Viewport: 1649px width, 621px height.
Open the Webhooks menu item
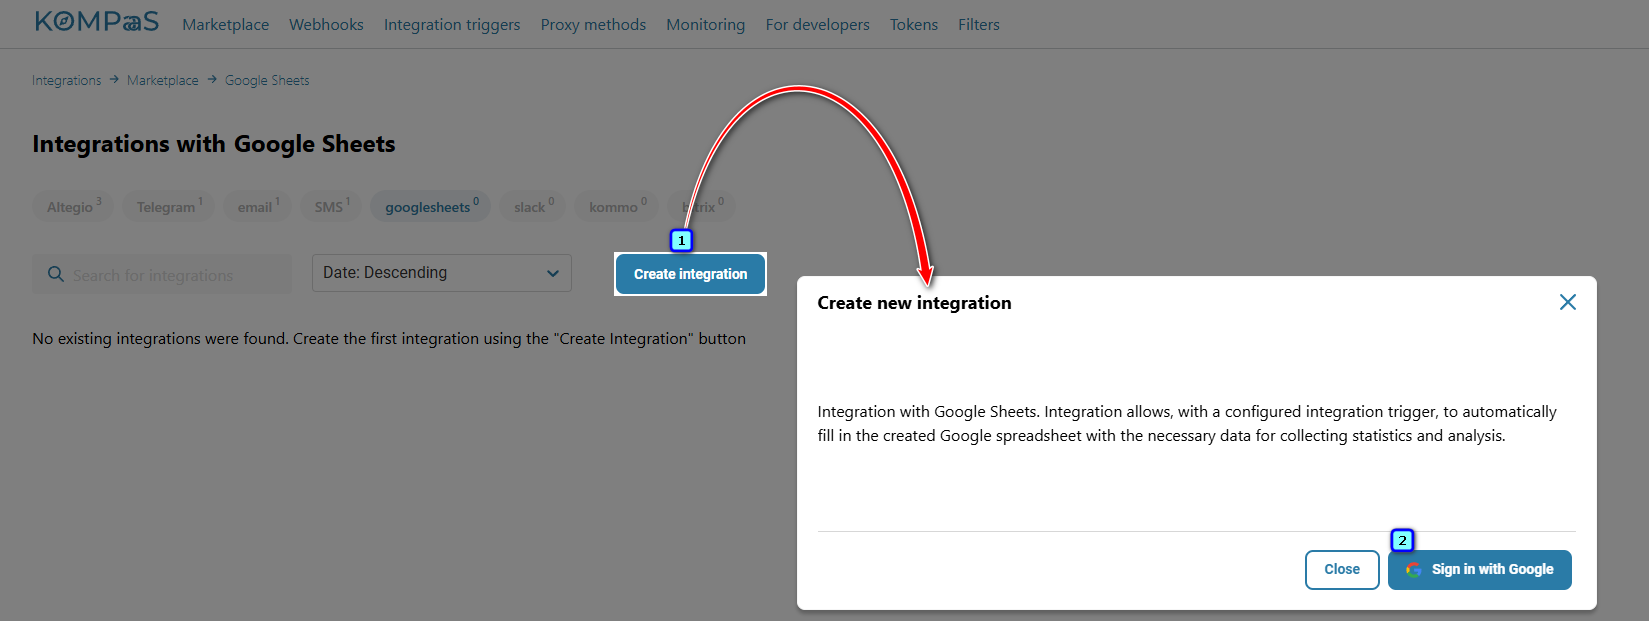[x=326, y=24]
